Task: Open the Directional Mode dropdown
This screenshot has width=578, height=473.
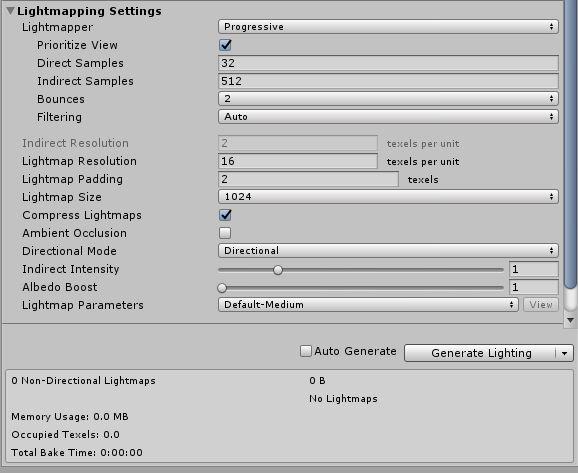Action: point(388,251)
